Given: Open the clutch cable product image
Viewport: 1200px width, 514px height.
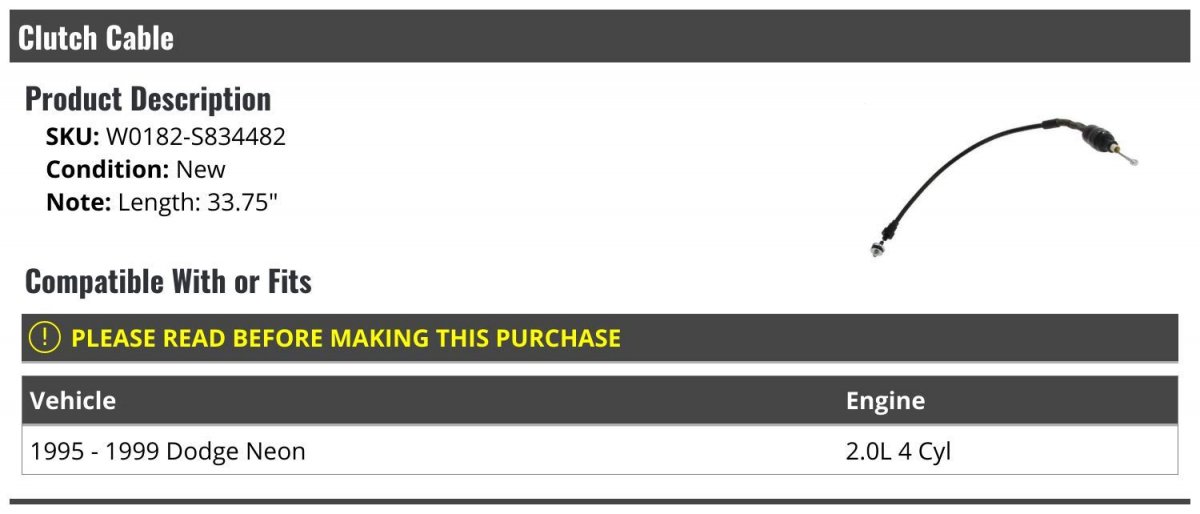Looking at the screenshot, I should click(x=1003, y=185).
